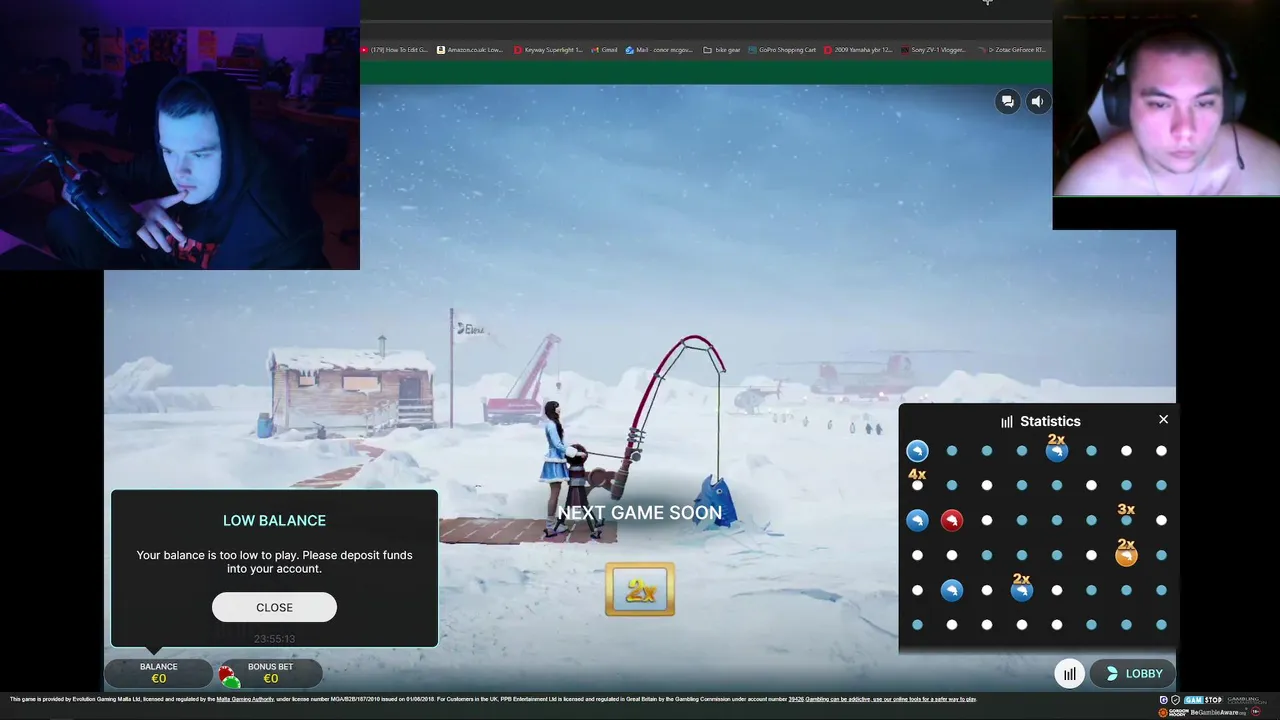The image size is (1280, 720).
Task: Open the bike gear bookmarks folder
Action: pos(722,50)
